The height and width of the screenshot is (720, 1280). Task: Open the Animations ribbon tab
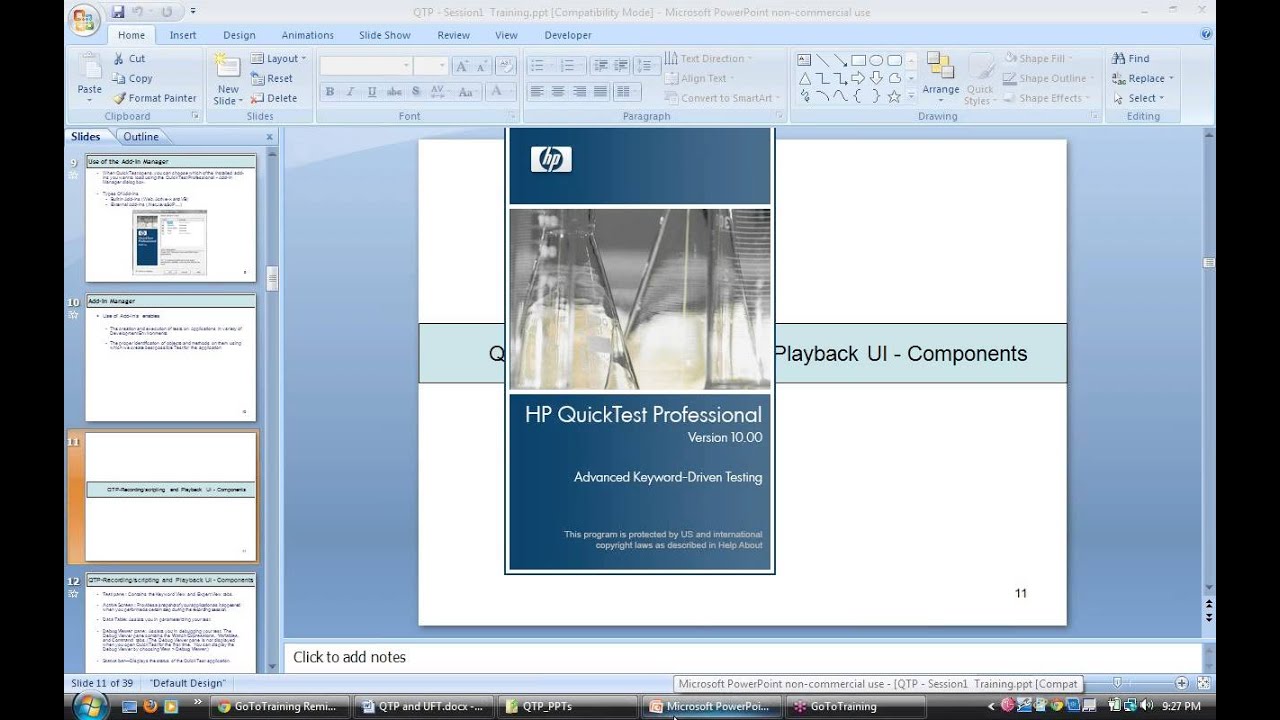pyautogui.click(x=308, y=35)
